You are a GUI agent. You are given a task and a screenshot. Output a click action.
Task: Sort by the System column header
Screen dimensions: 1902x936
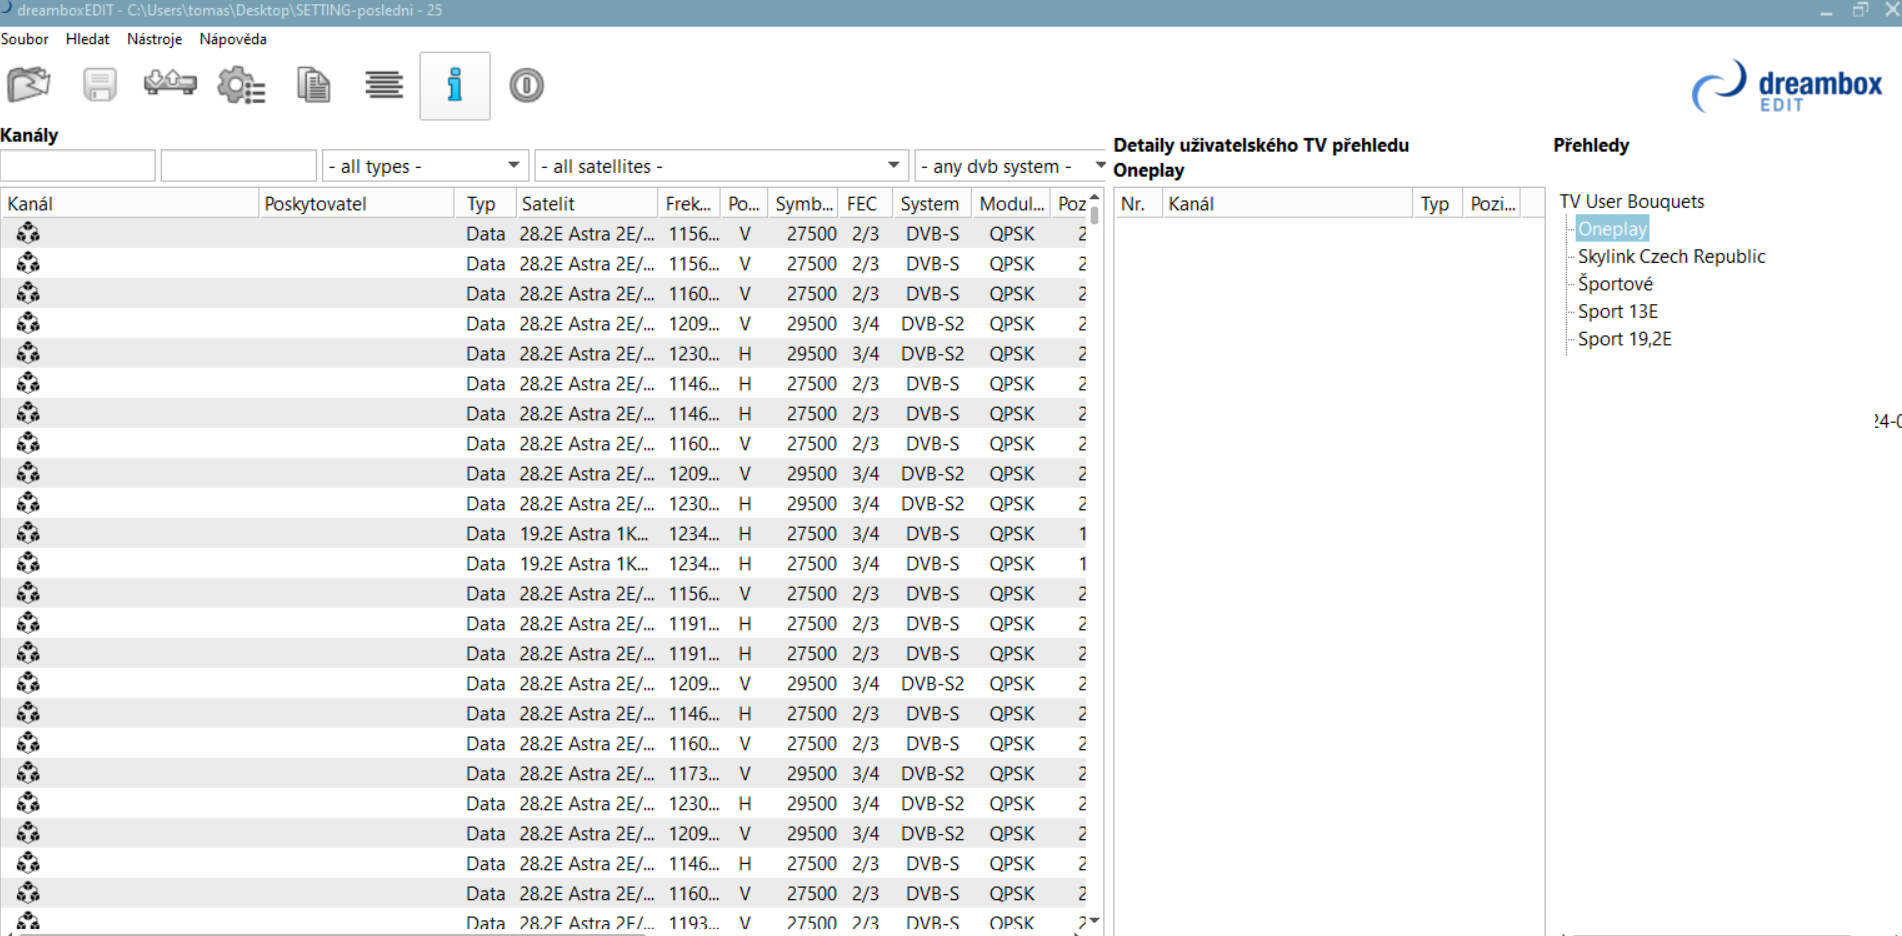coord(930,204)
